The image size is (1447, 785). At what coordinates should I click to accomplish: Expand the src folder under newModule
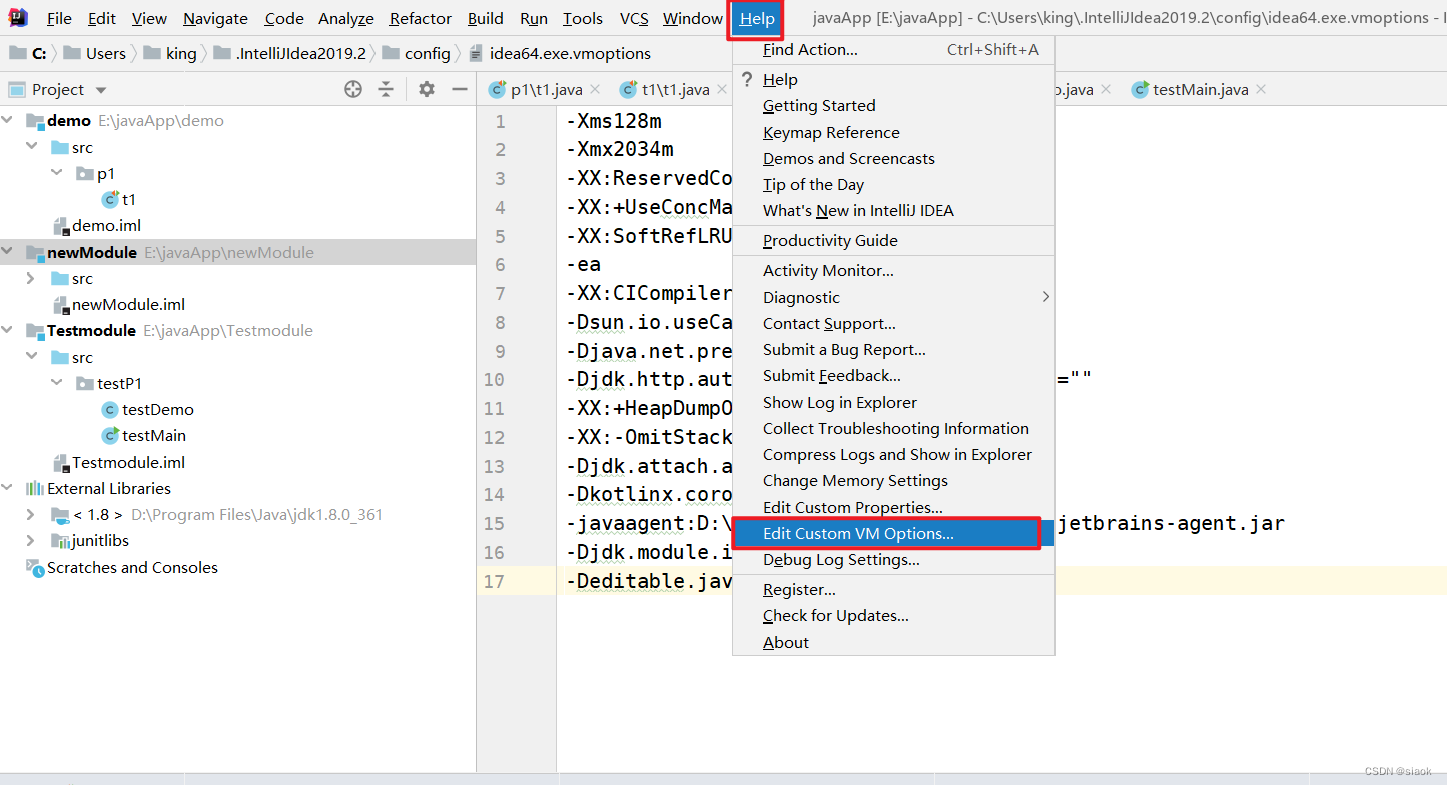coord(32,278)
